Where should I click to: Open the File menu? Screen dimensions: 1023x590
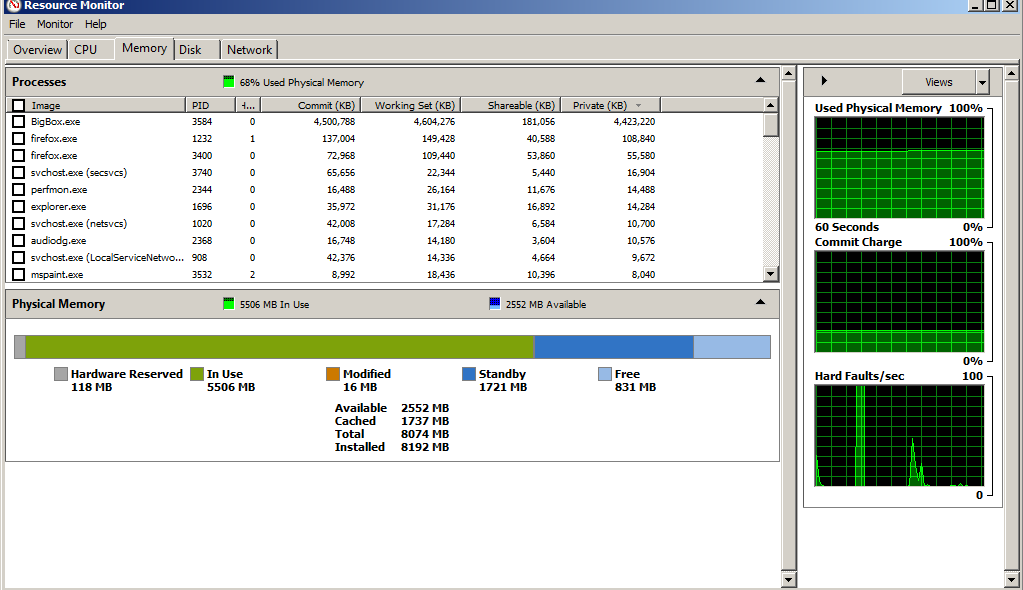(17, 24)
